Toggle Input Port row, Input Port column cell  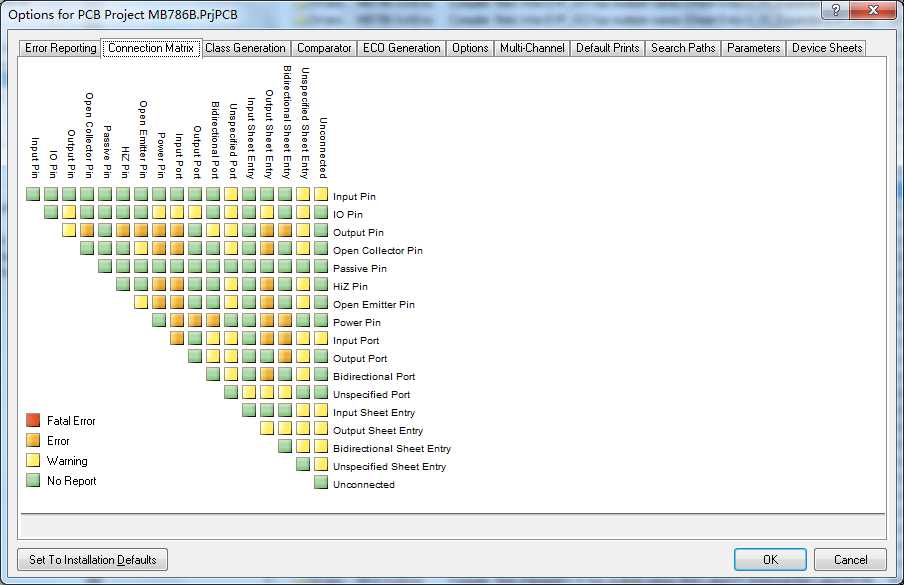coord(177,338)
